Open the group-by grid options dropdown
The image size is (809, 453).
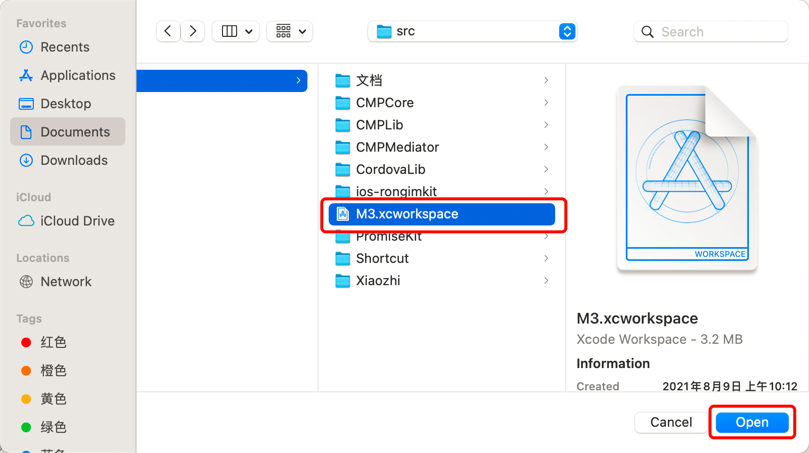pyautogui.click(x=289, y=31)
